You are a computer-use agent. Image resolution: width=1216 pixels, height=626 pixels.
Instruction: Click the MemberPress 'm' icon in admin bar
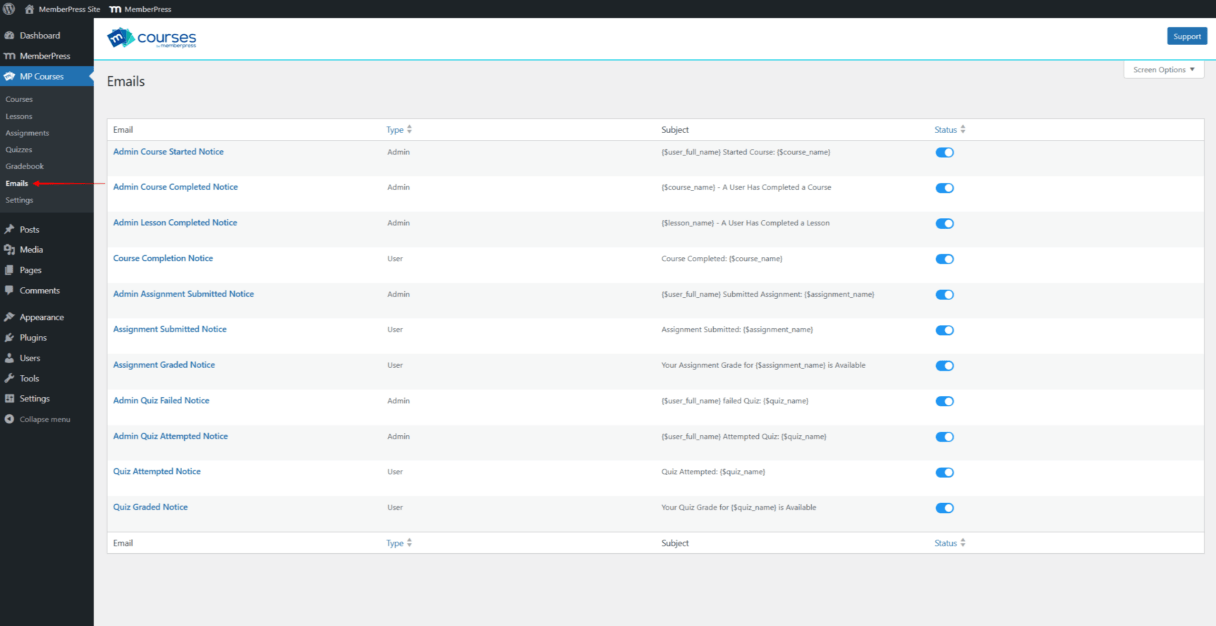[115, 9]
